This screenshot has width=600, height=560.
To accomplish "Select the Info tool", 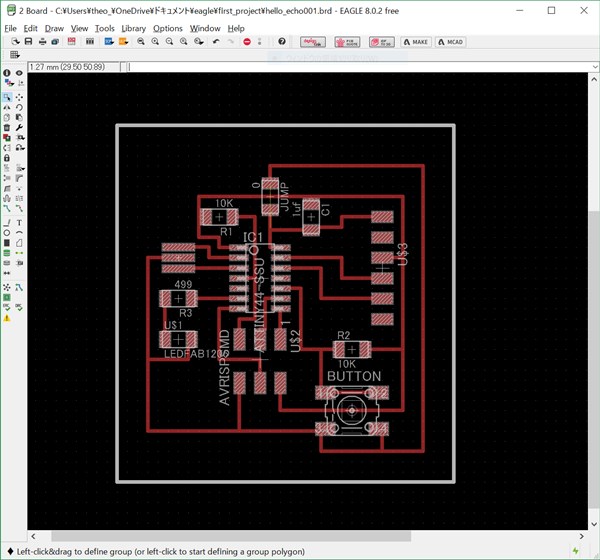I will [x=7, y=73].
